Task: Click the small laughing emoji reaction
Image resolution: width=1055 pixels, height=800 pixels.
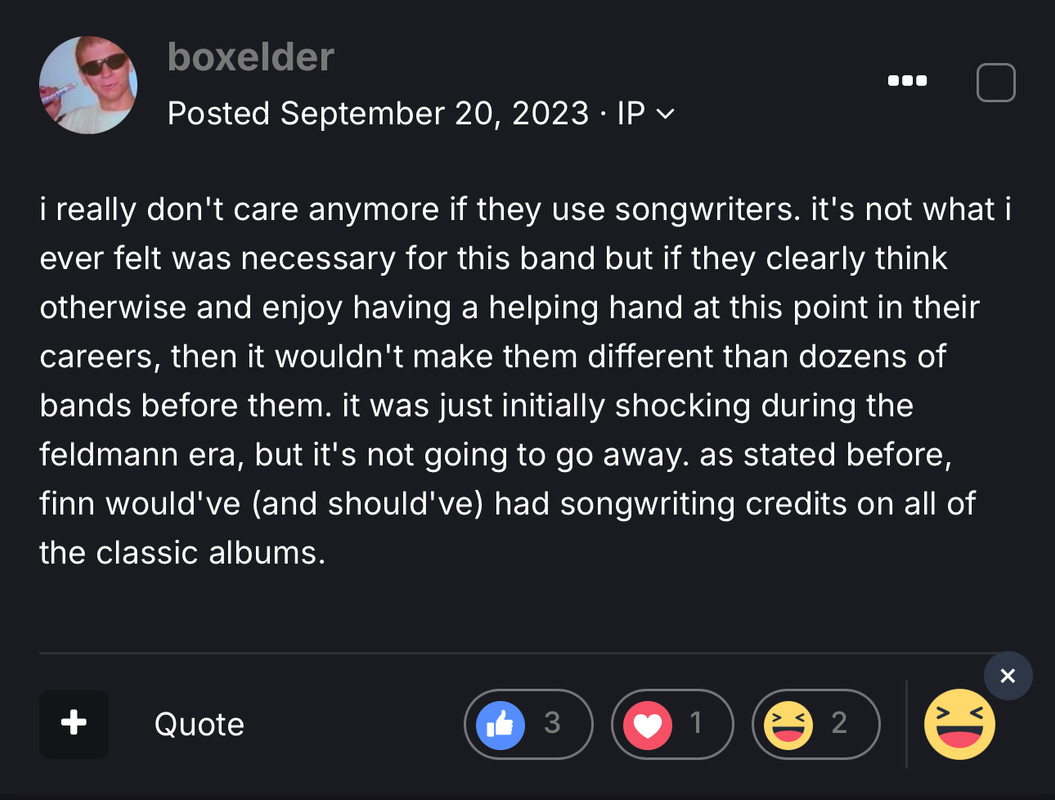Action: (789, 725)
